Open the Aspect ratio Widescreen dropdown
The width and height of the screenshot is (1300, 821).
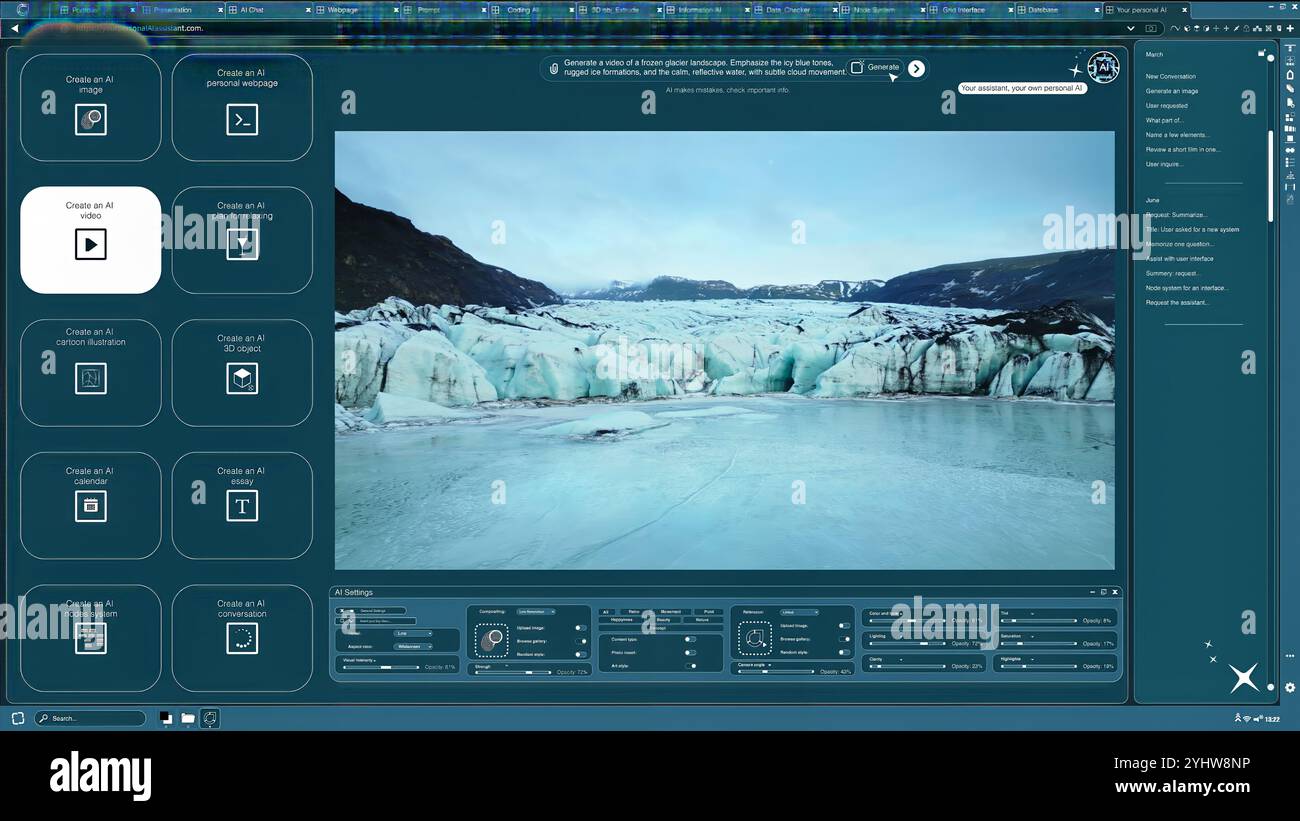coord(413,647)
